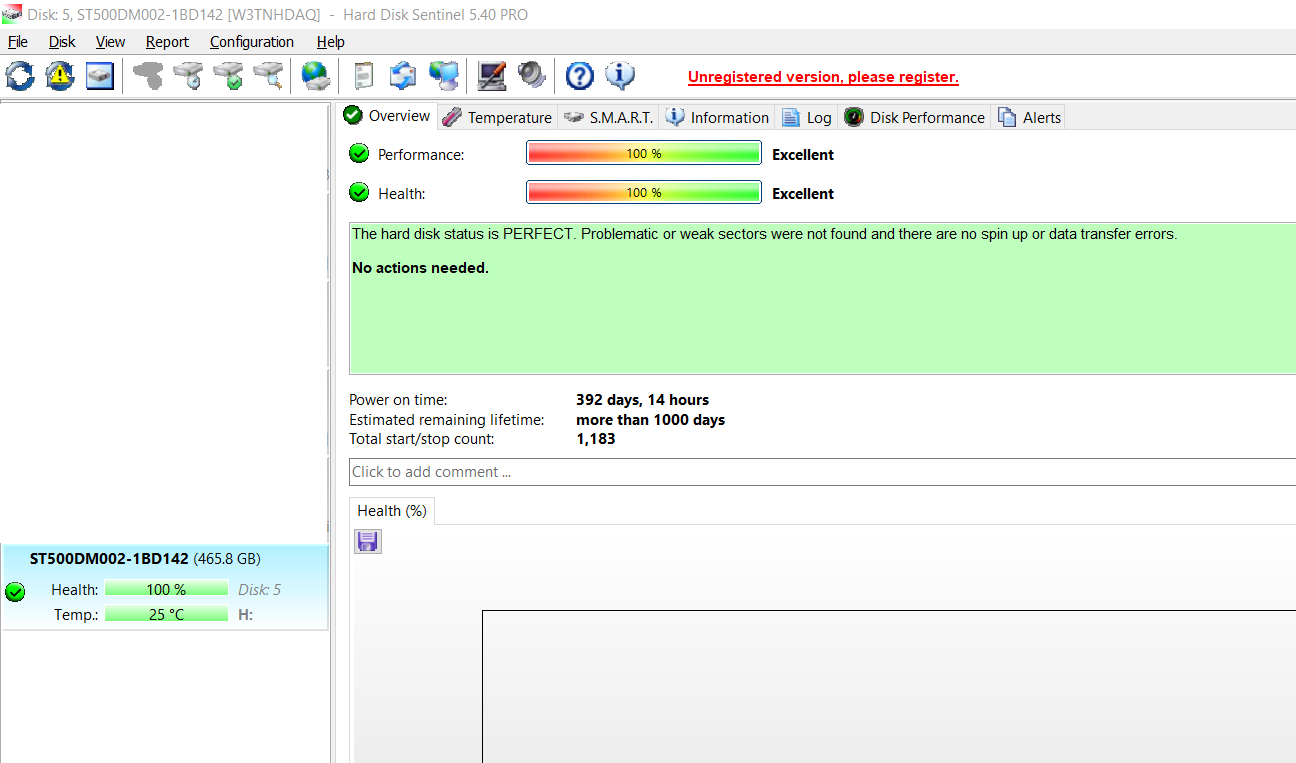The image size is (1296, 763).
Task: Click the Performance 100 % bar
Action: (x=644, y=154)
